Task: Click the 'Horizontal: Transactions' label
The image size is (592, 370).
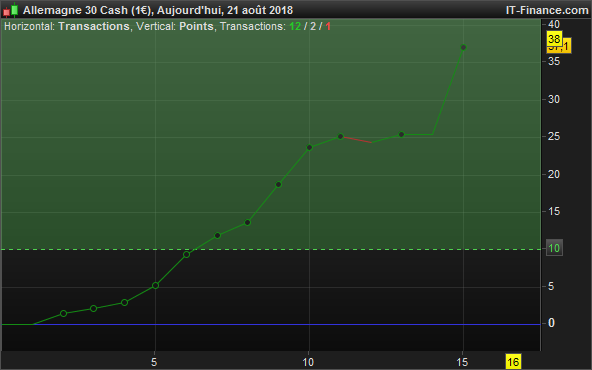Action: [x=67, y=26]
